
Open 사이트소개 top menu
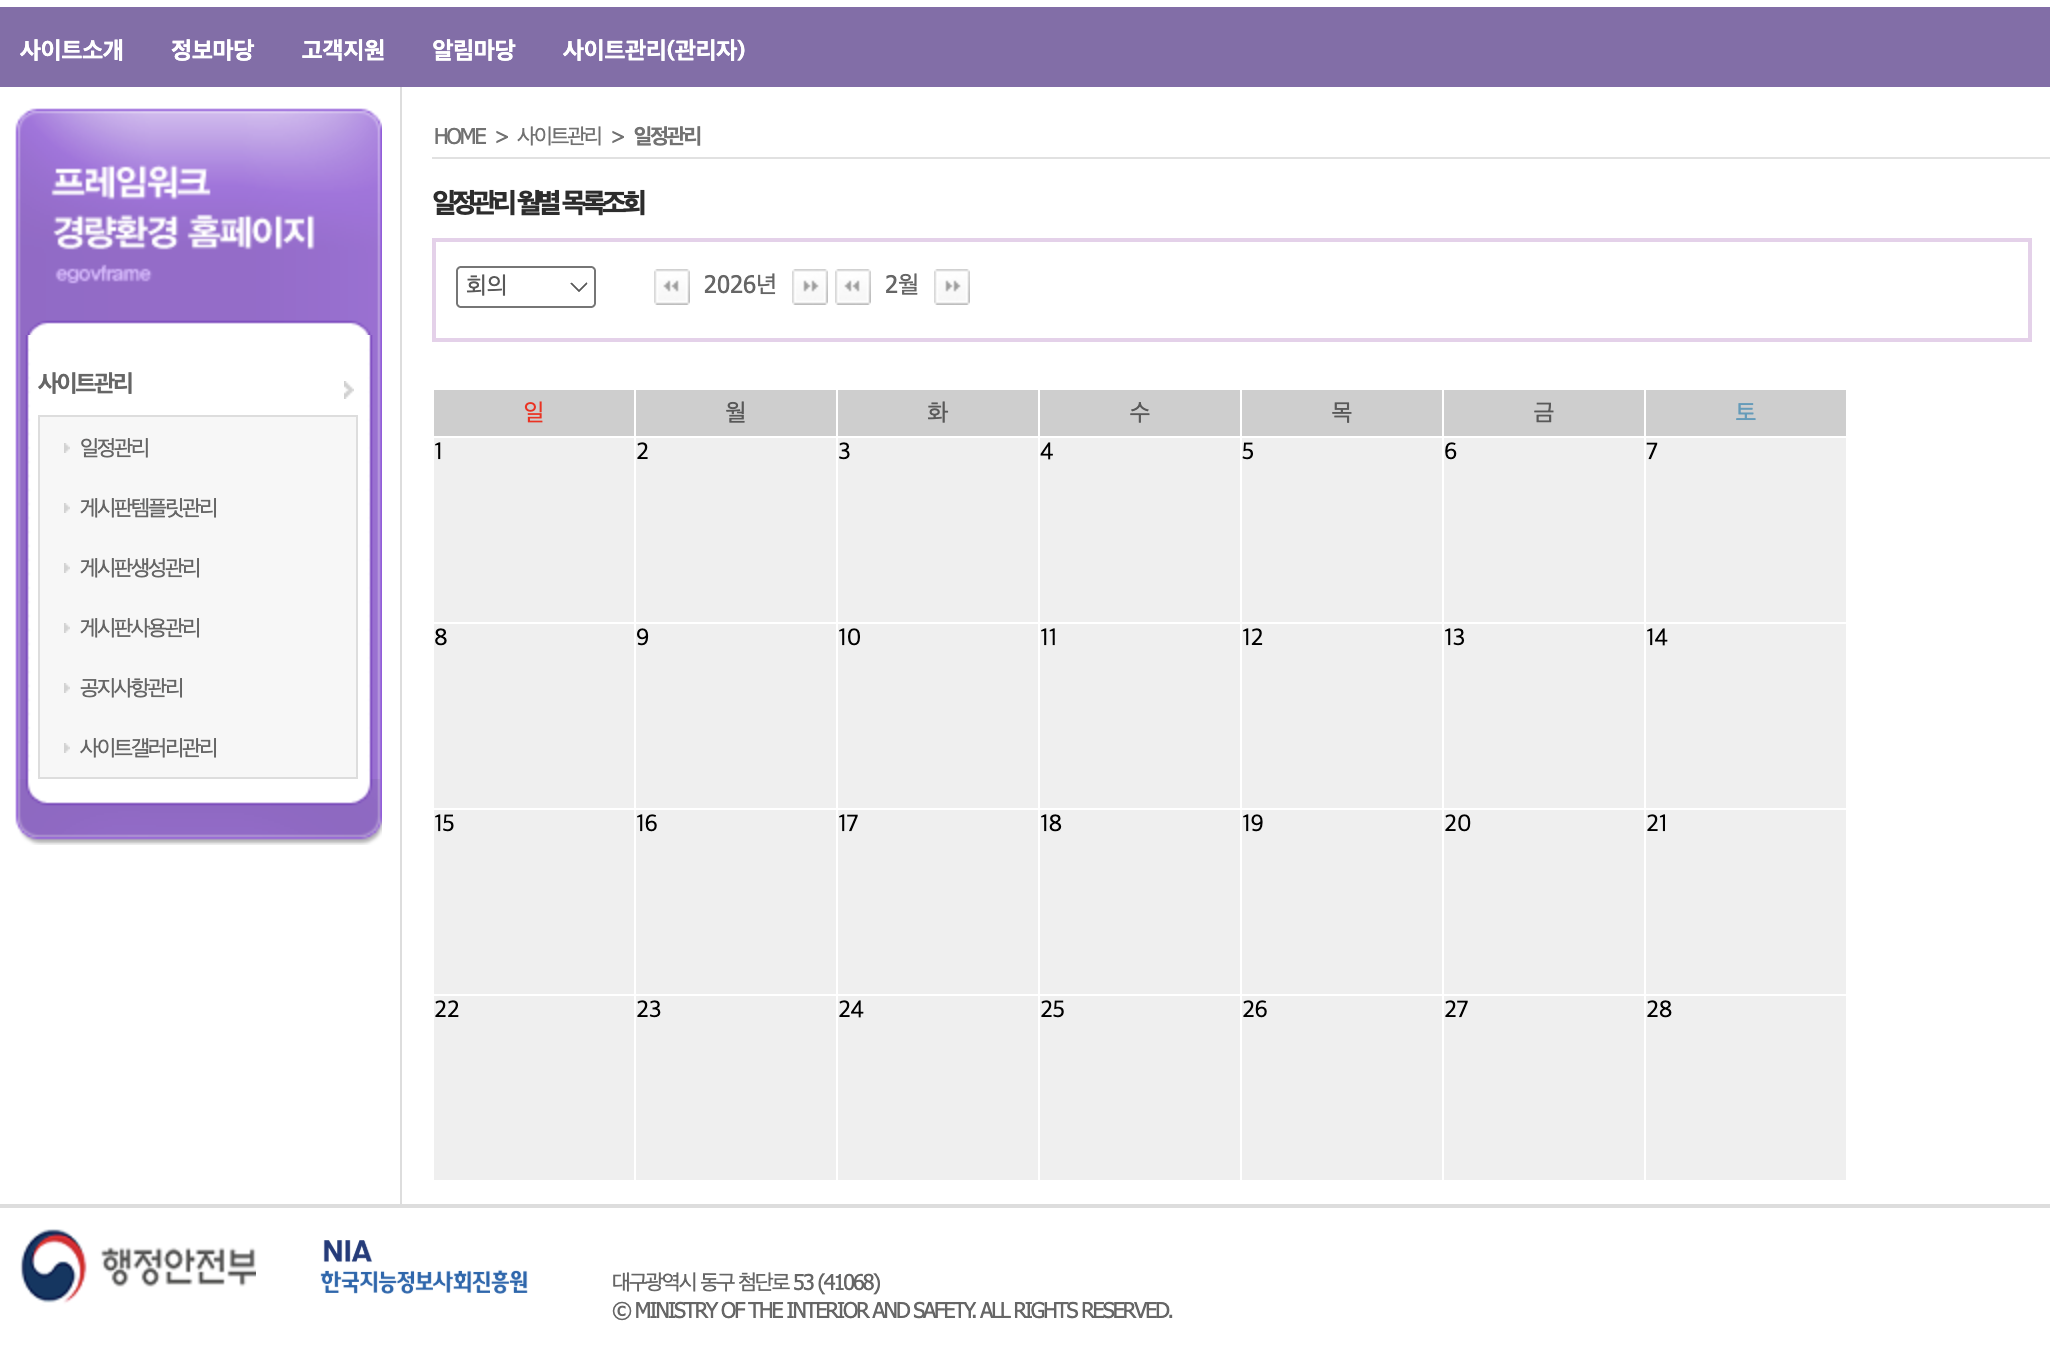pyautogui.click(x=71, y=49)
